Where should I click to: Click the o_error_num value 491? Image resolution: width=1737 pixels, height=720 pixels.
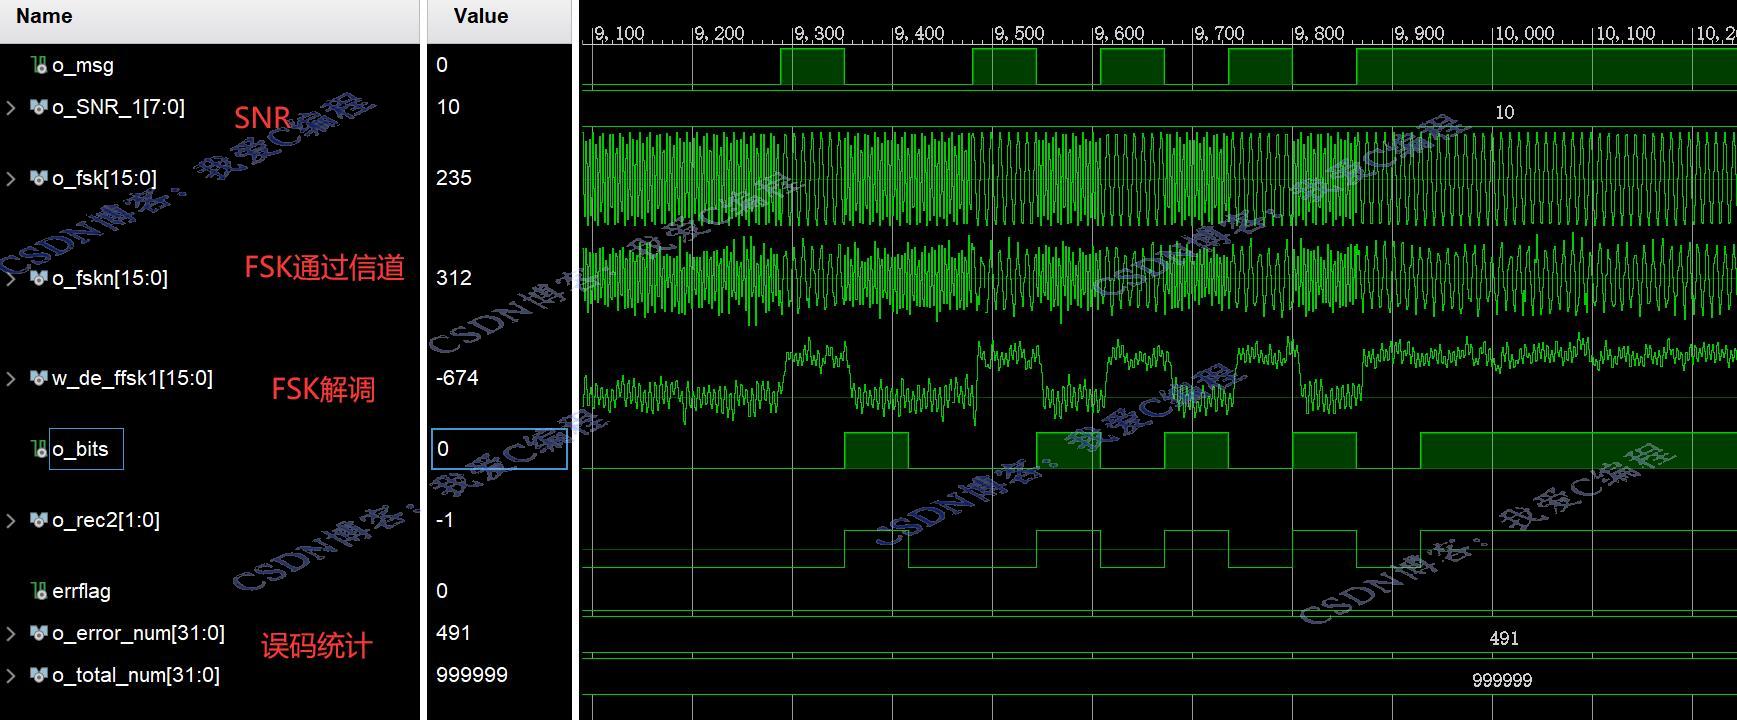[453, 633]
